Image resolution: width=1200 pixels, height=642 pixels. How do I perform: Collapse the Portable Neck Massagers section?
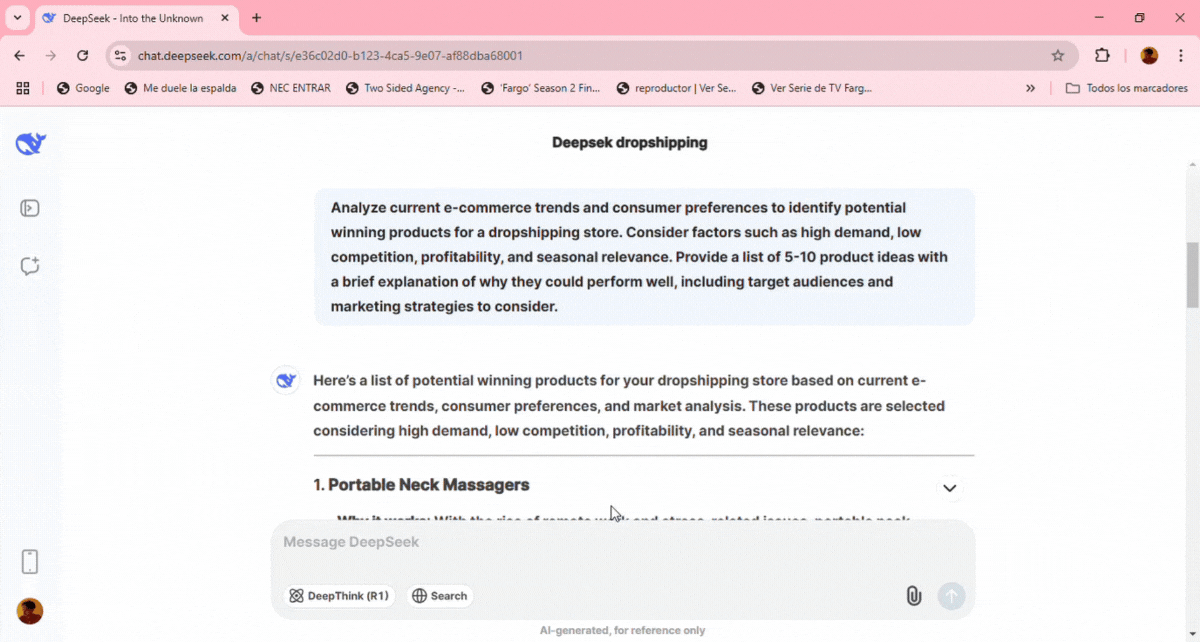[949, 487]
